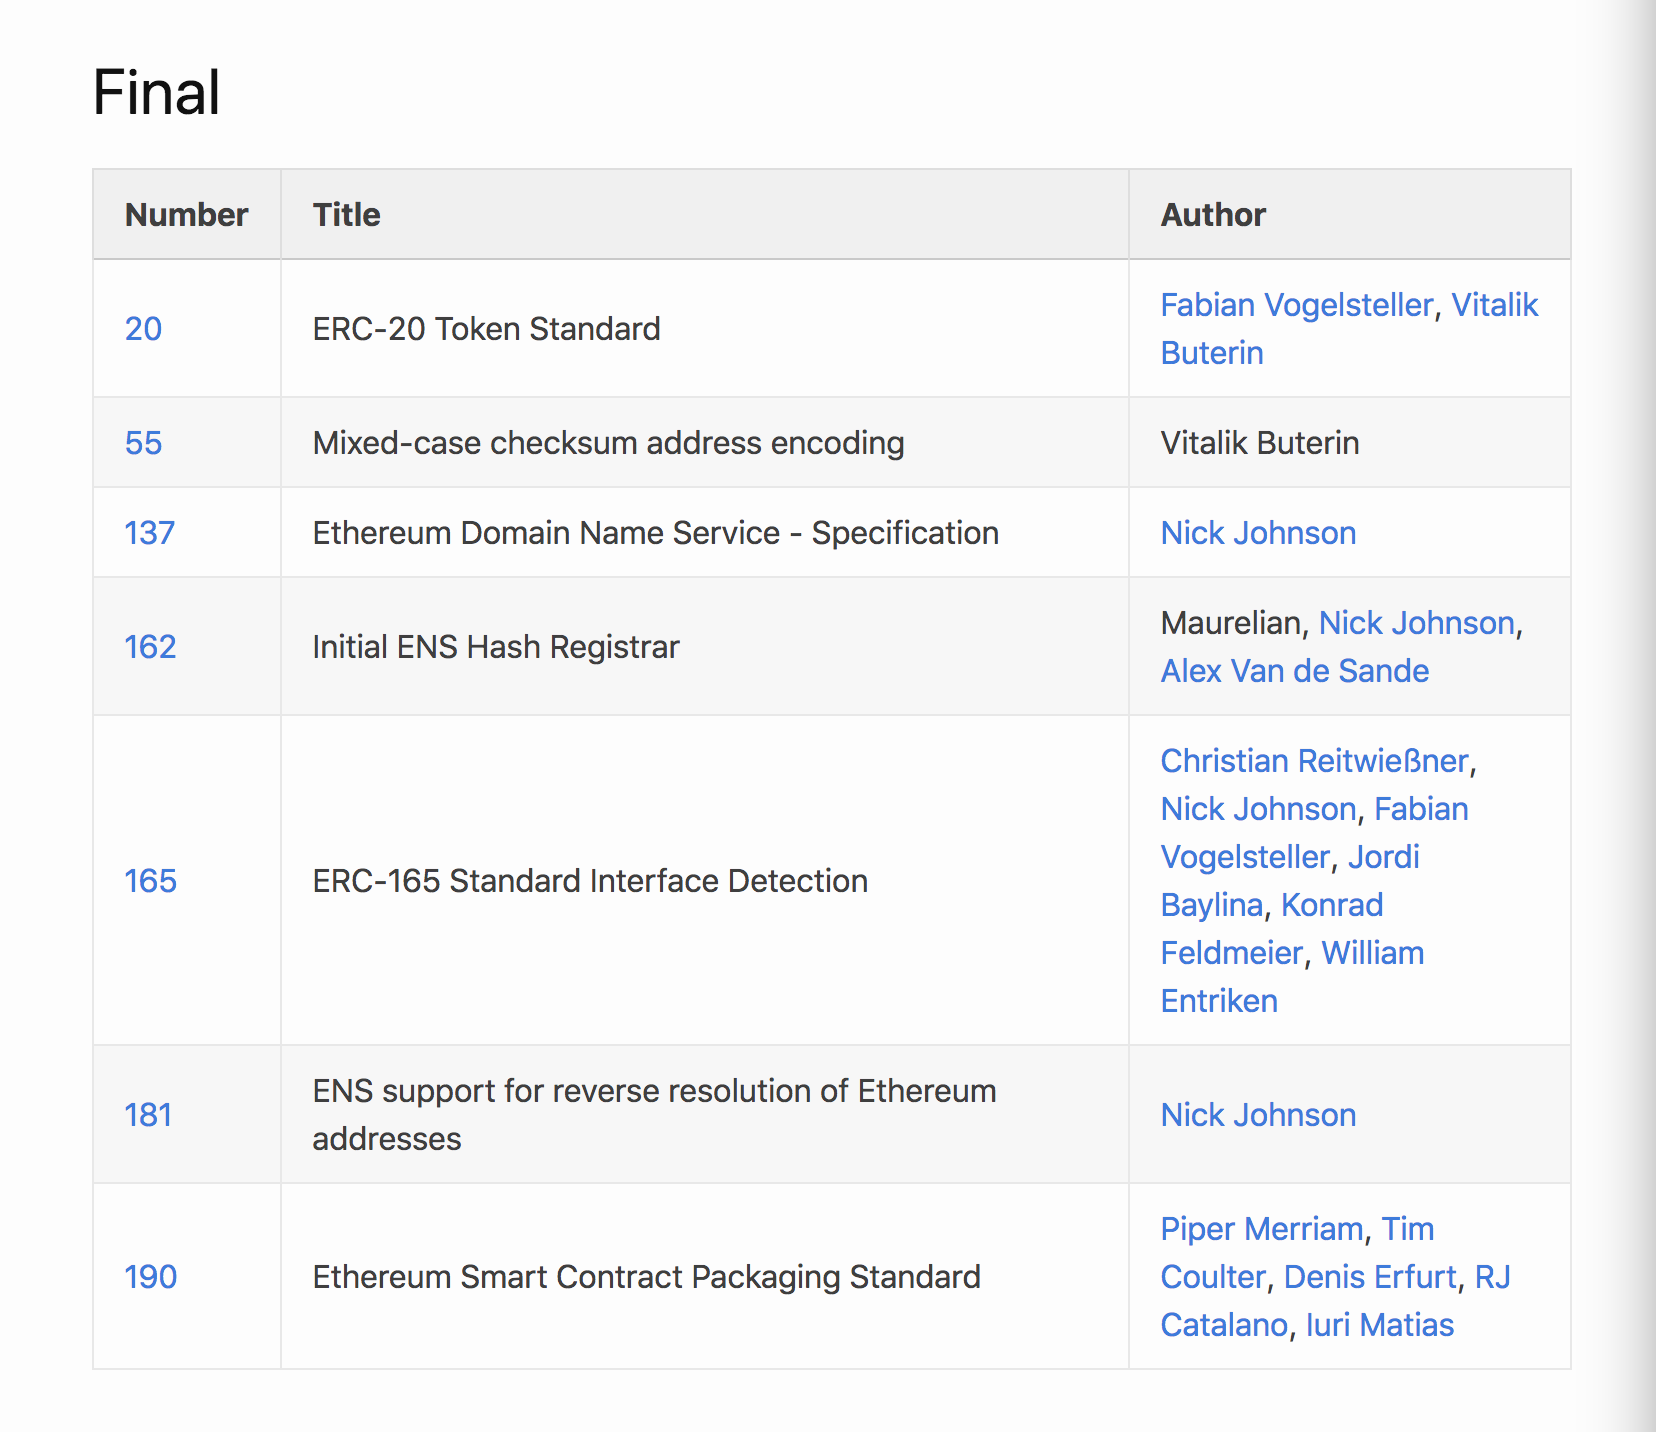This screenshot has height=1432, width=1656.
Task: Open EIP number 55 link
Action: tap(143, 443)
